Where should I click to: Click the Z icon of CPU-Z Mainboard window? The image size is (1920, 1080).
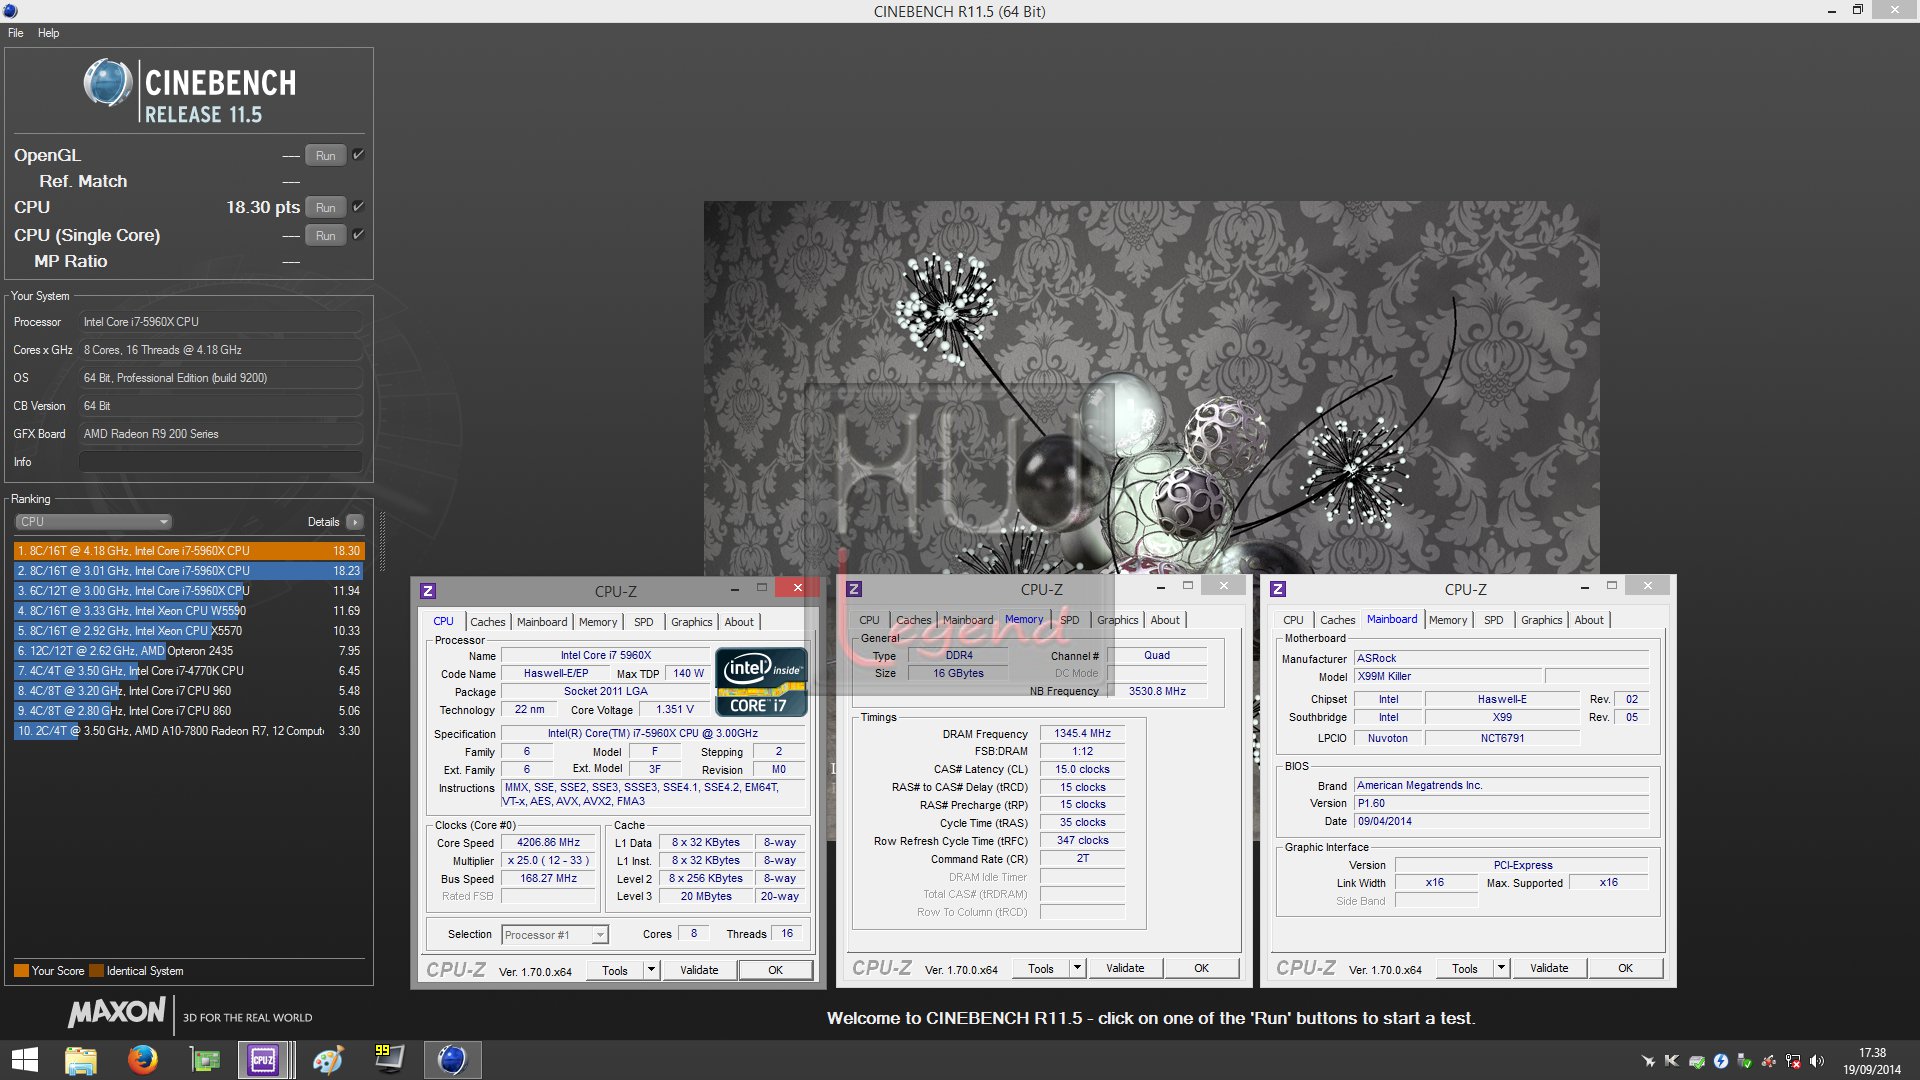click(1278, 590)
